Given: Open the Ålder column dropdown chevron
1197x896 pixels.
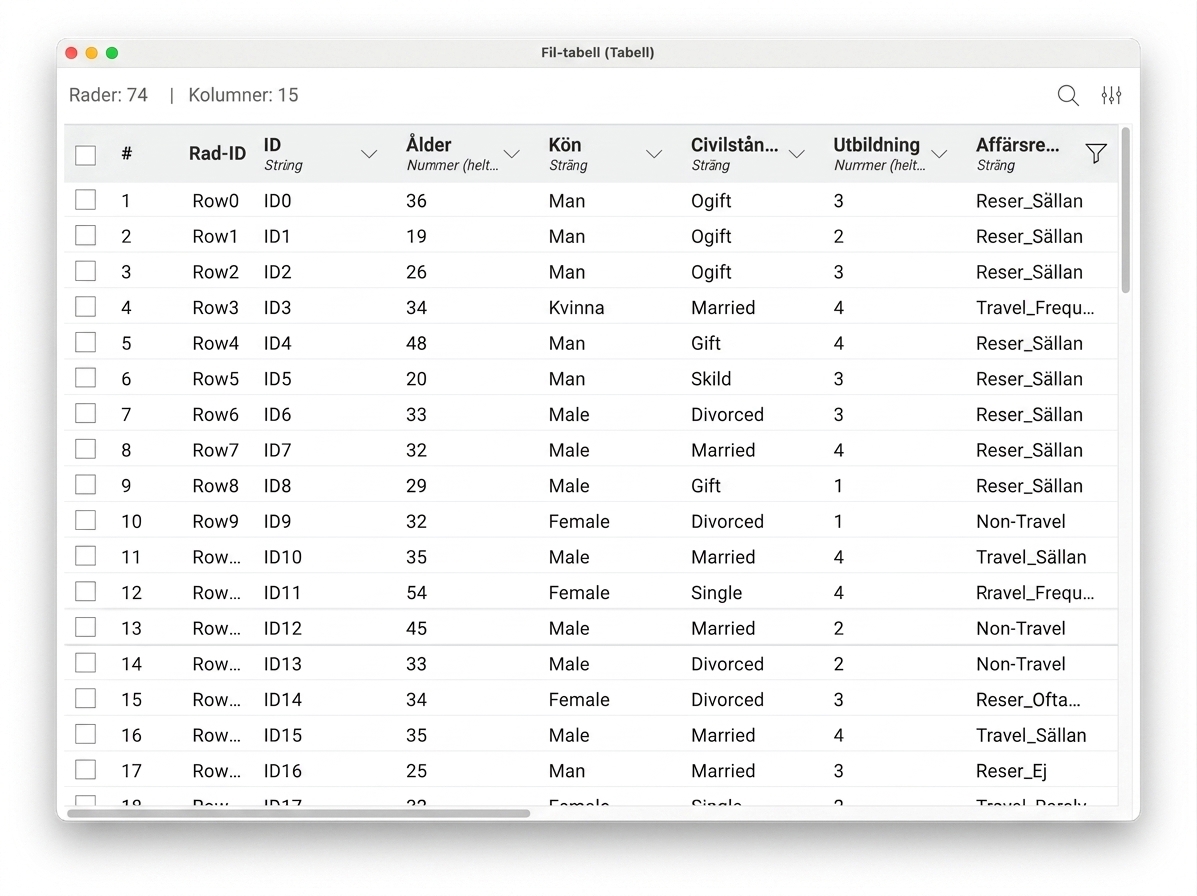Looking at the screenshot, I should pos(511,154).
